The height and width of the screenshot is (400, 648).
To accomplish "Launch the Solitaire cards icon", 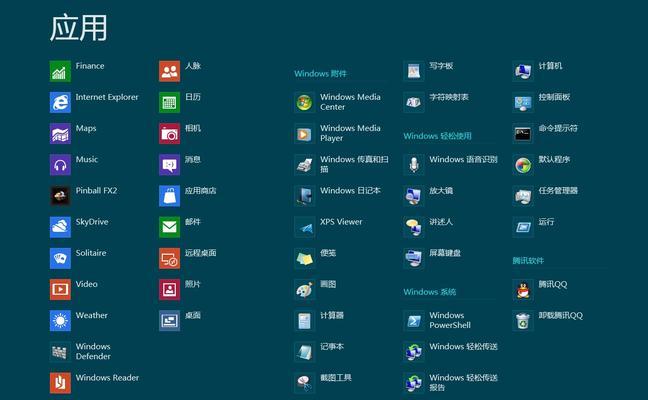I will [60, 258].
